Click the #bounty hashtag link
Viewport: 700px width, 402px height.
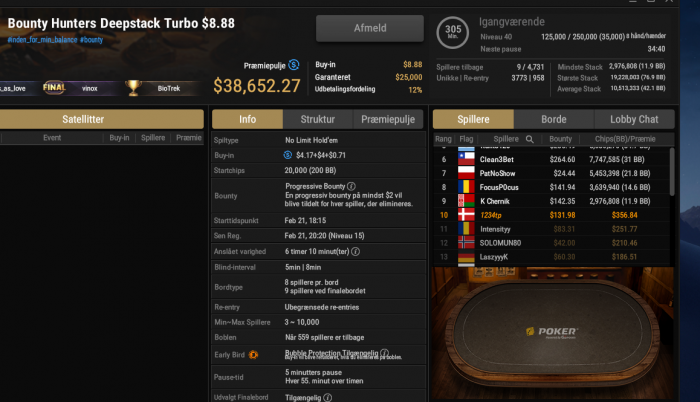coord(92,40)
